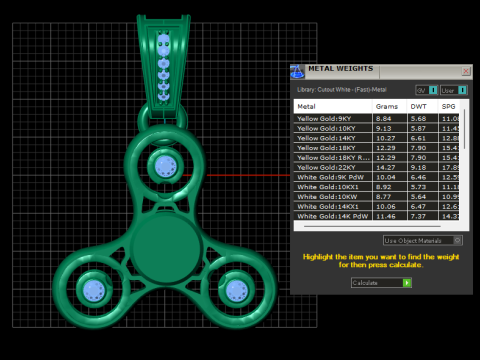Click the 14.27 grams cell
480x360 pixels.
[x=389, y=167]
